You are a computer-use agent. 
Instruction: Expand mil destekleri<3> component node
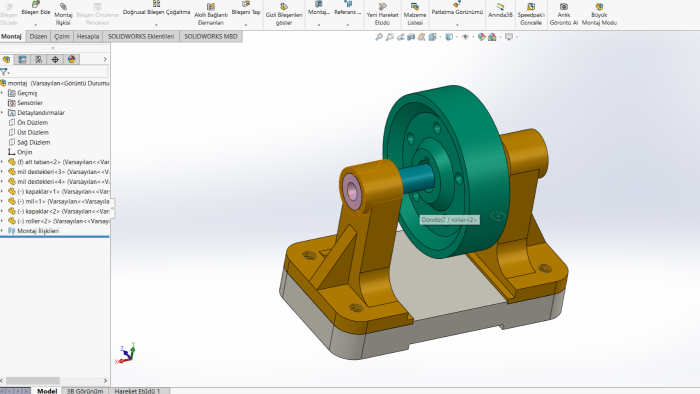tap(2, 172)
